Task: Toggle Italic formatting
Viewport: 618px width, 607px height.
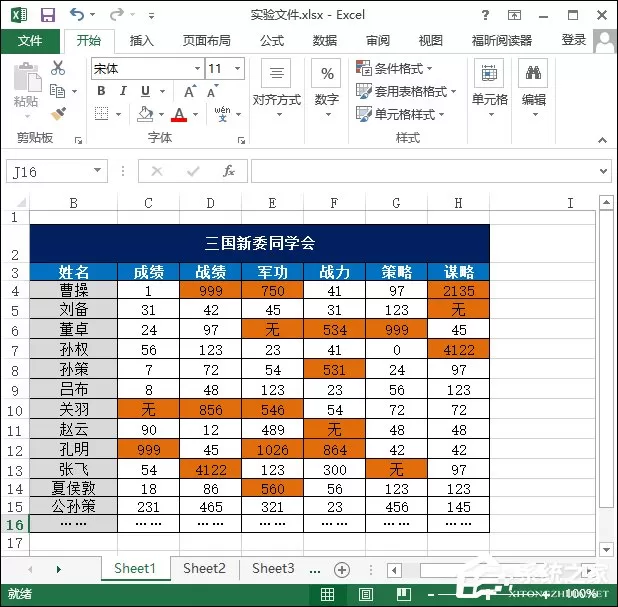Action: click(123, 91)
